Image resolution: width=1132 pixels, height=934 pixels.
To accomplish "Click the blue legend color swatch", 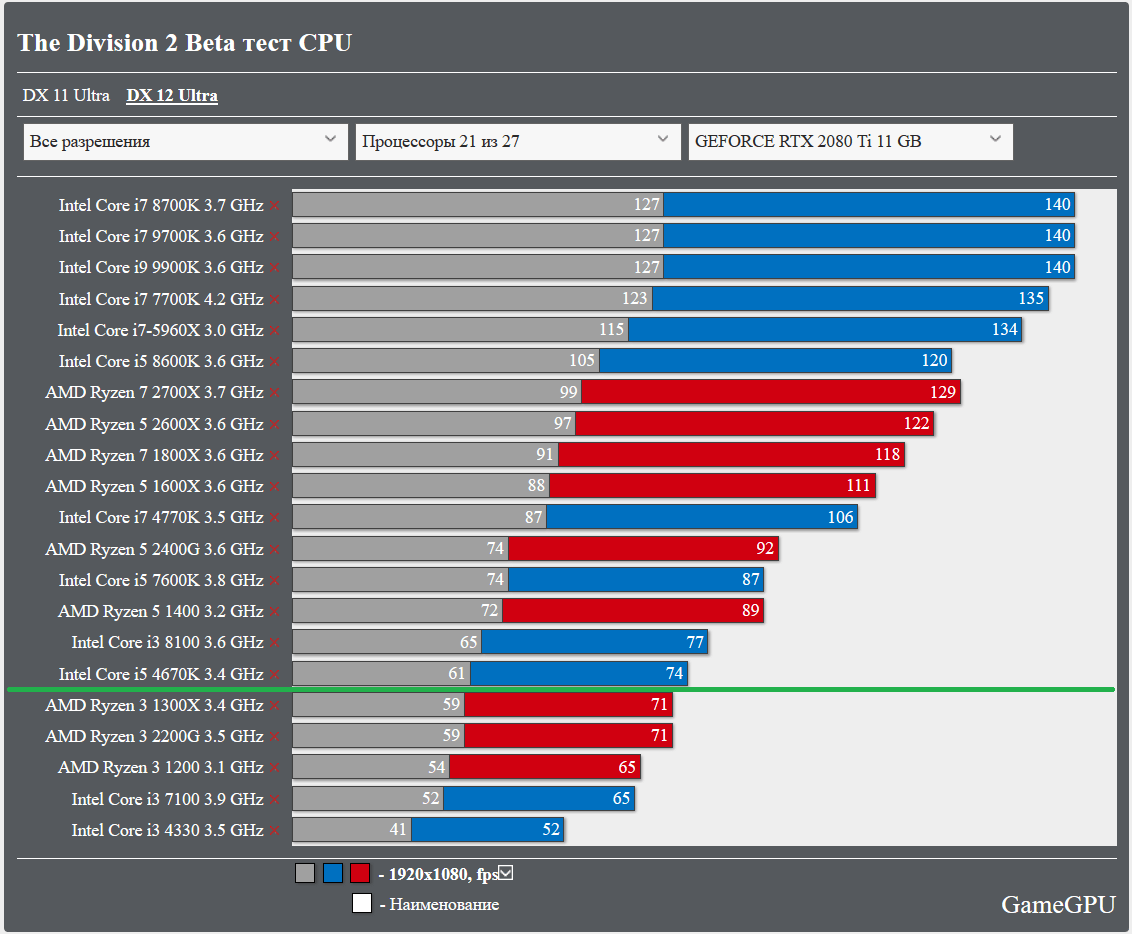I will coord(333,873).
